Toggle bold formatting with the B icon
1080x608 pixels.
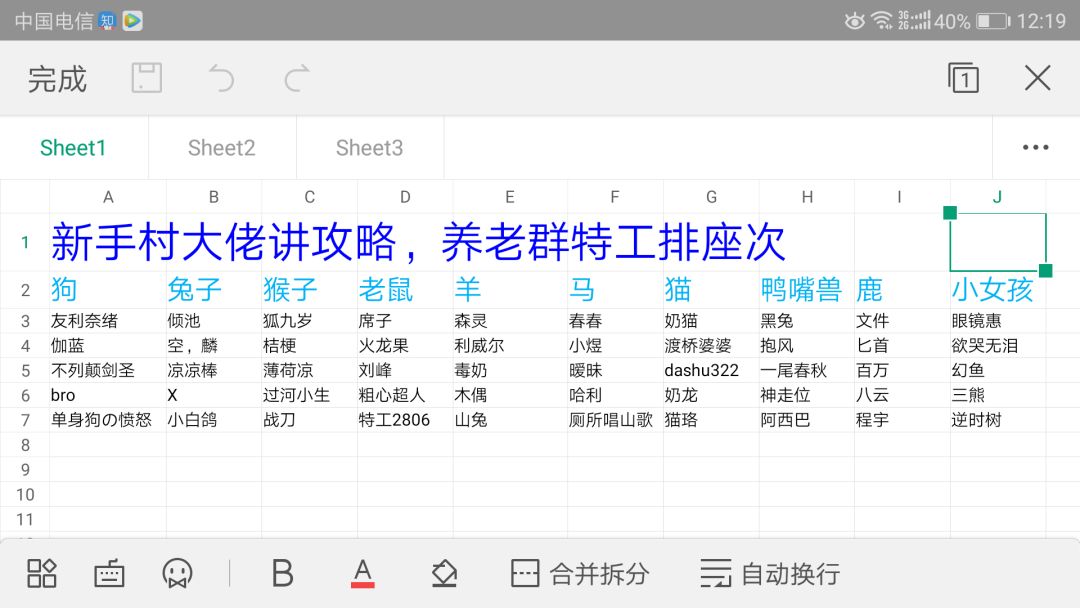(282, 573)
